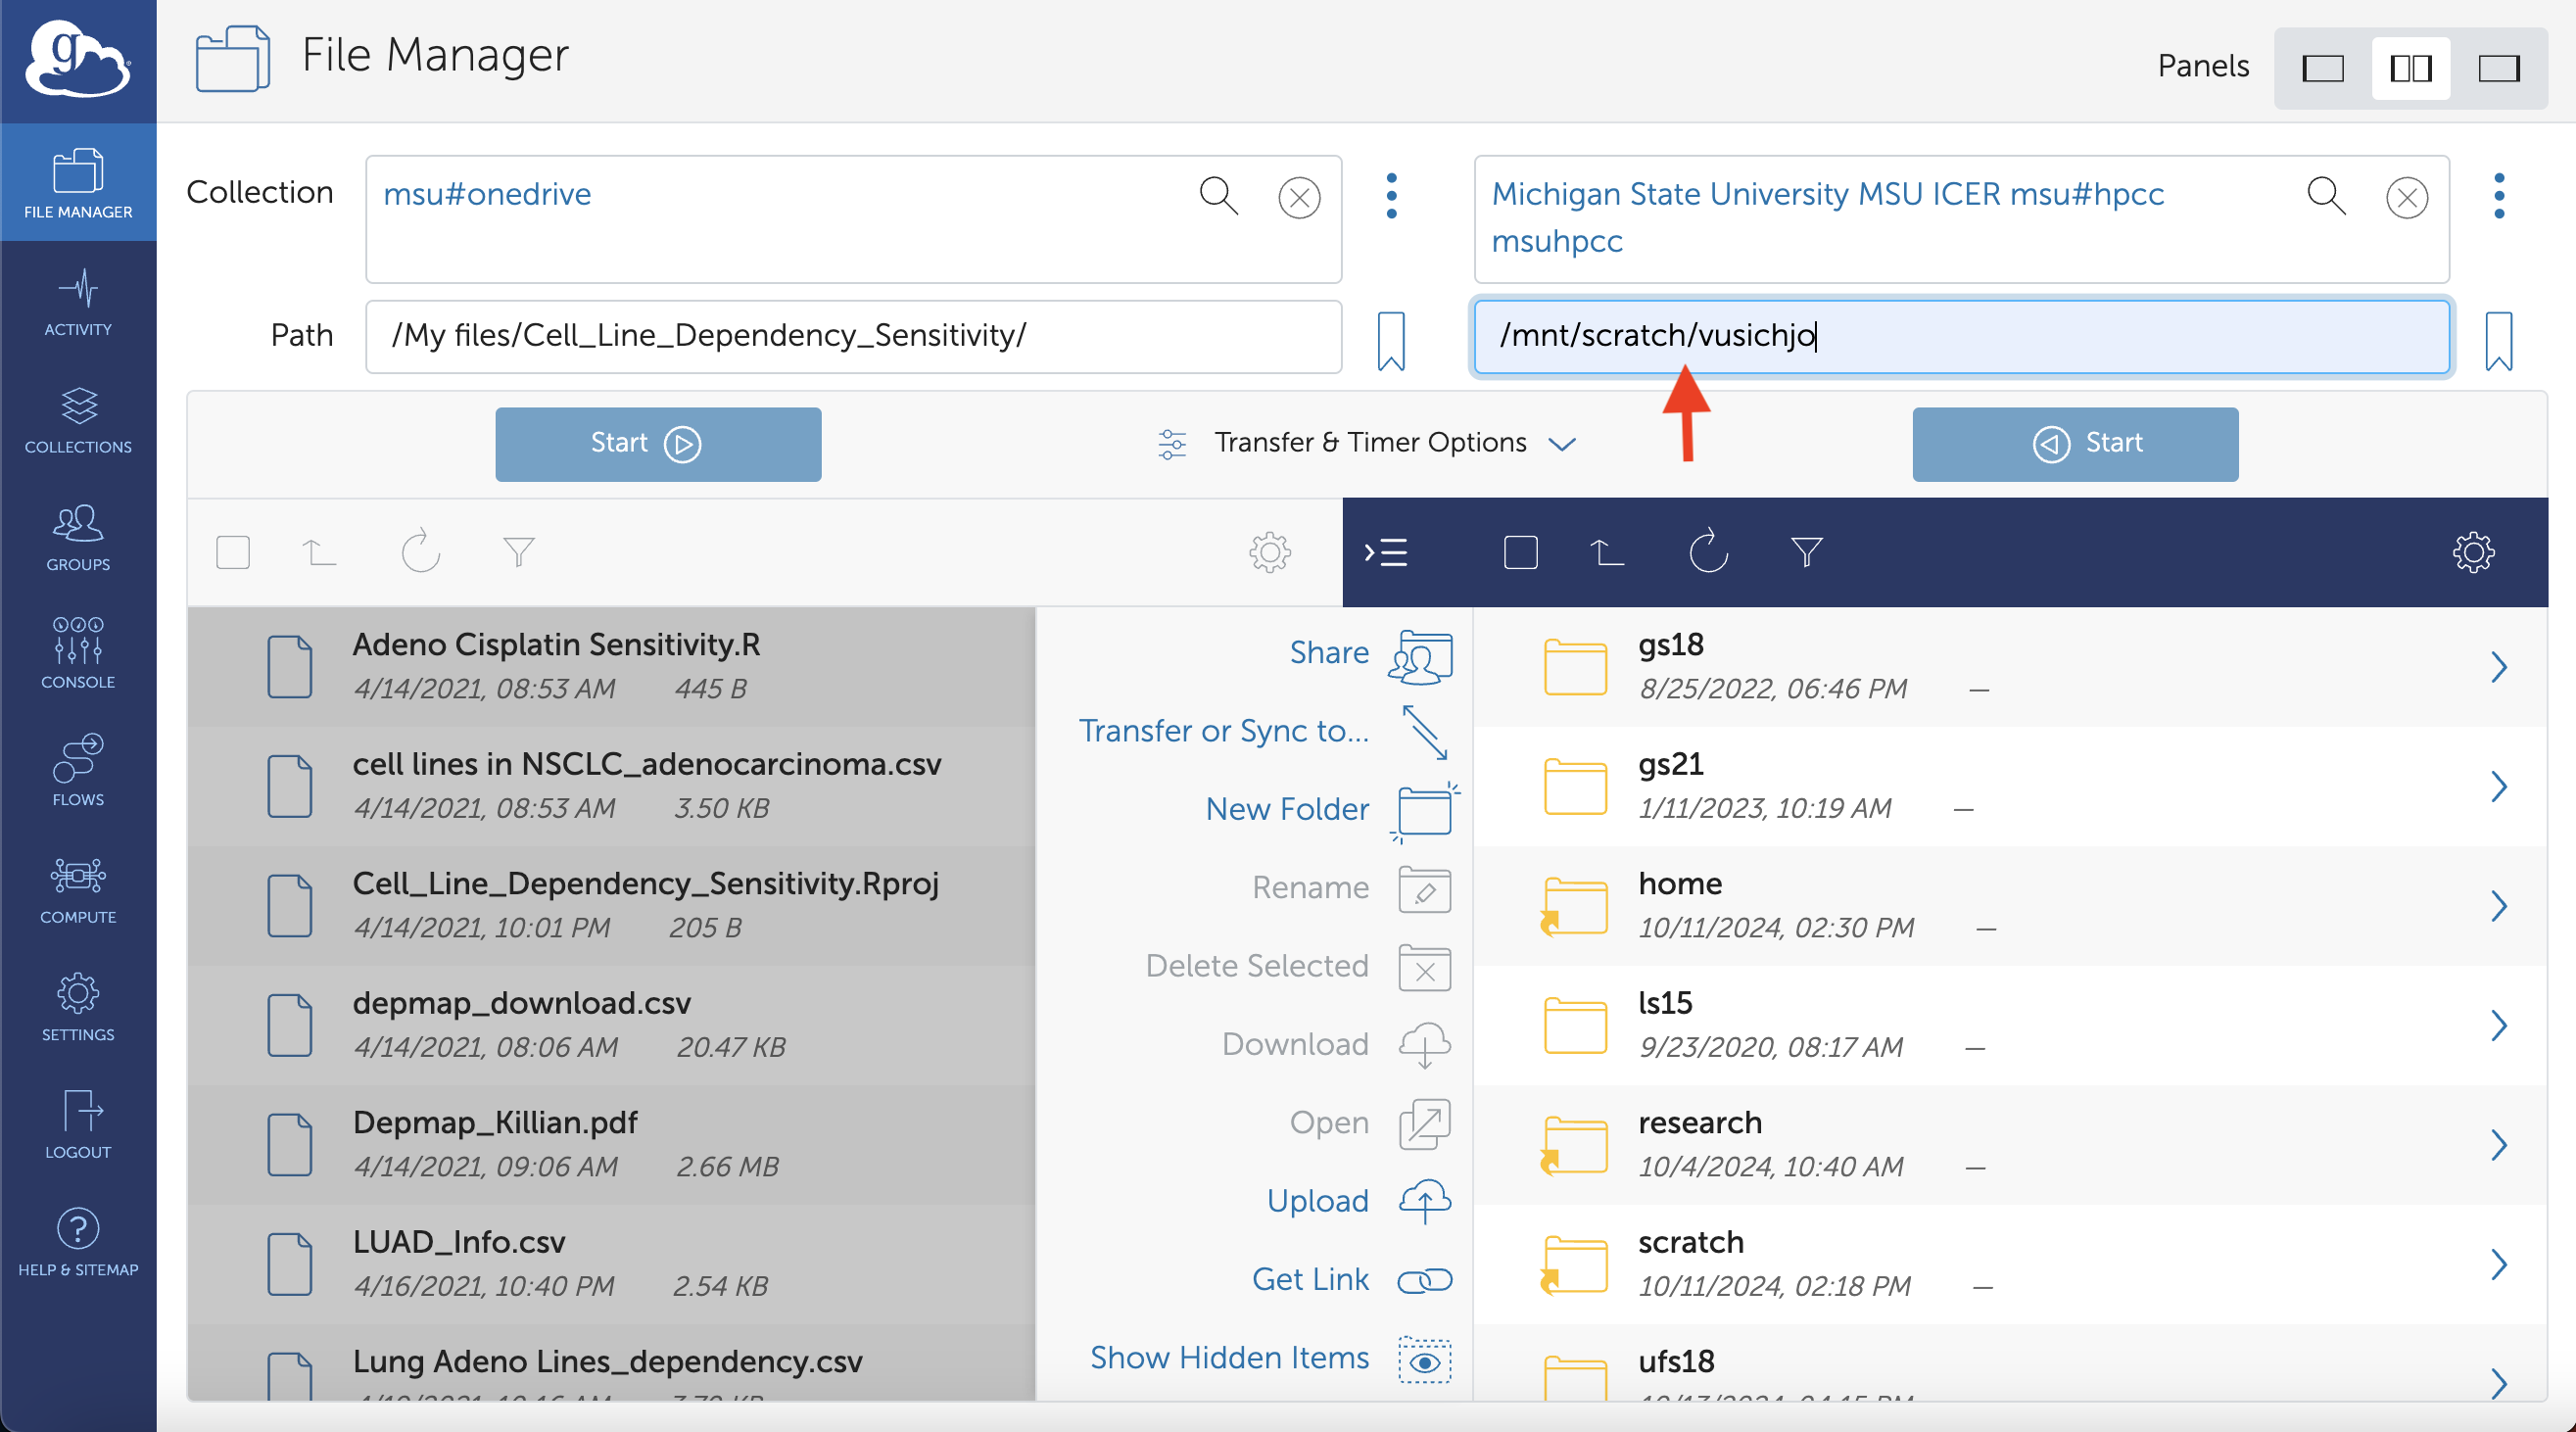Search collections in the msu#onedrive field
Screen dimensions: 2576x1432
click(x=1219, y=195)
